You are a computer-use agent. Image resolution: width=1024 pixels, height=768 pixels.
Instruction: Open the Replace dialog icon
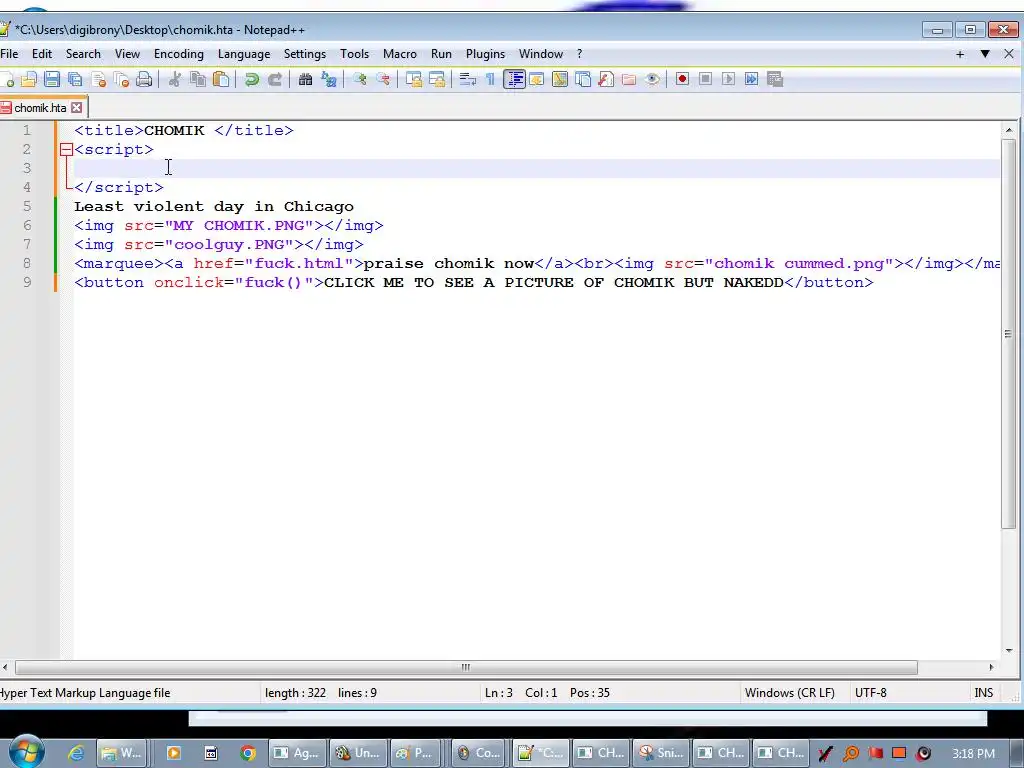(x=328, y=79)
